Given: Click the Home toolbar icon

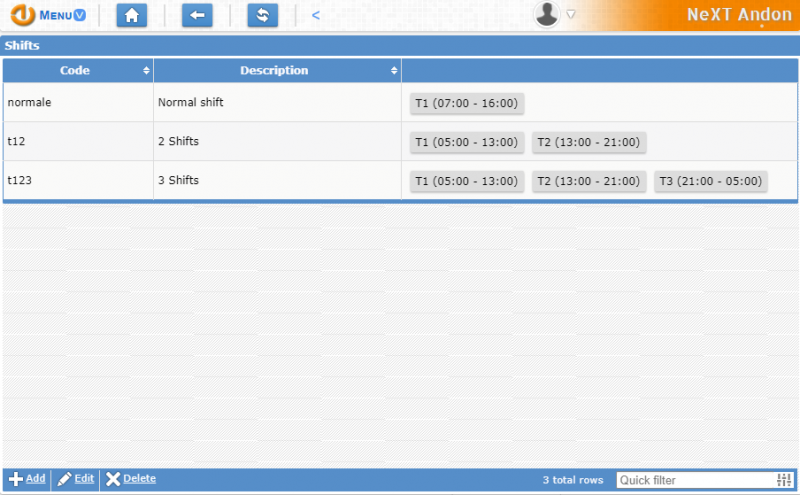Looking at the screenshot, I should tap(131, 15).
